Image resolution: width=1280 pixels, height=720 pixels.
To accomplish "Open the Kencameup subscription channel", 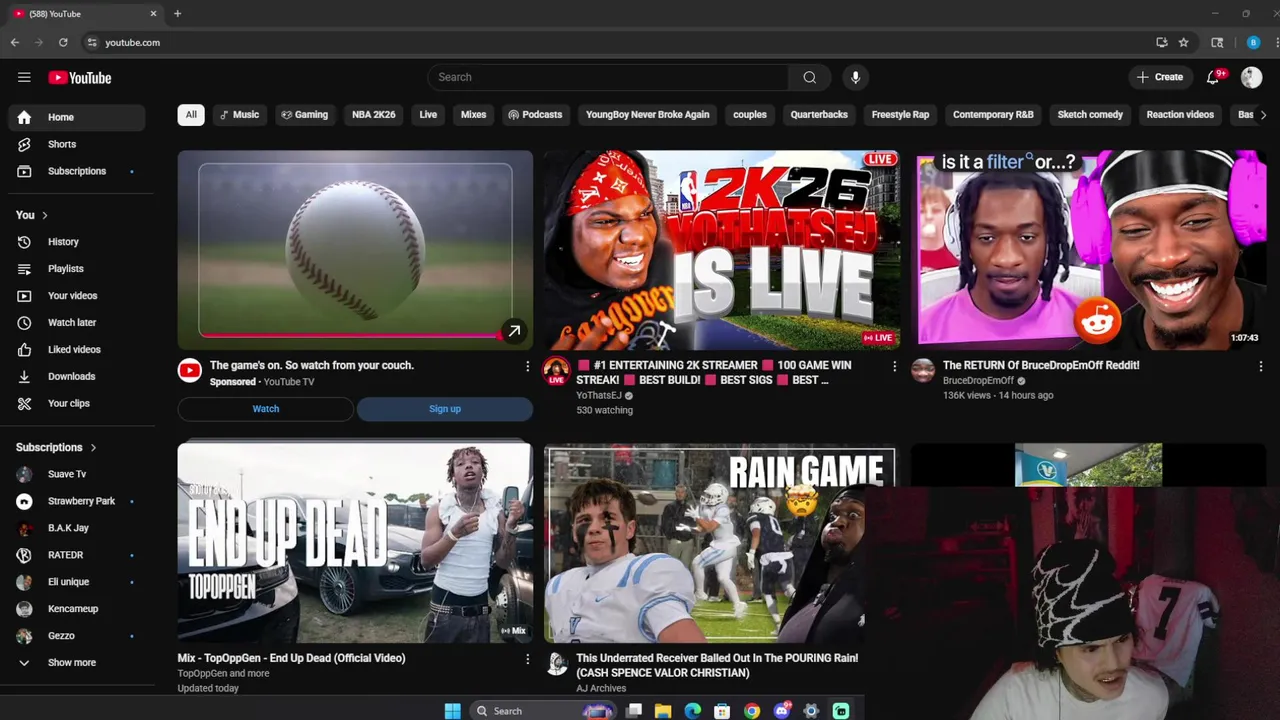I will pos(76,609).
